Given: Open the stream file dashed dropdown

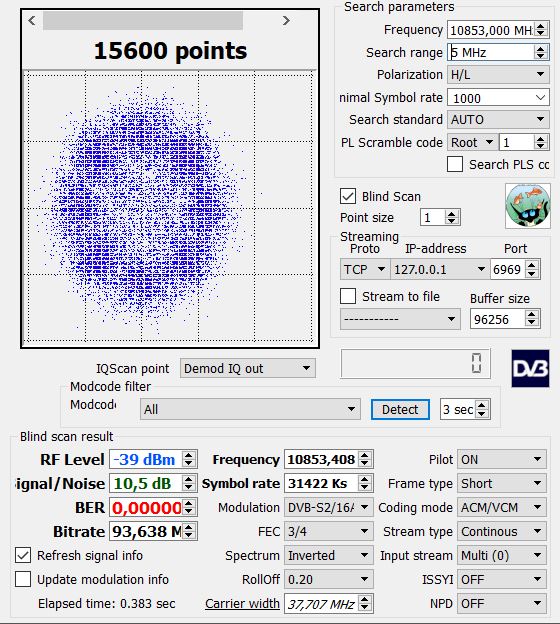Looking at the screenshot, I should [400, 319].
